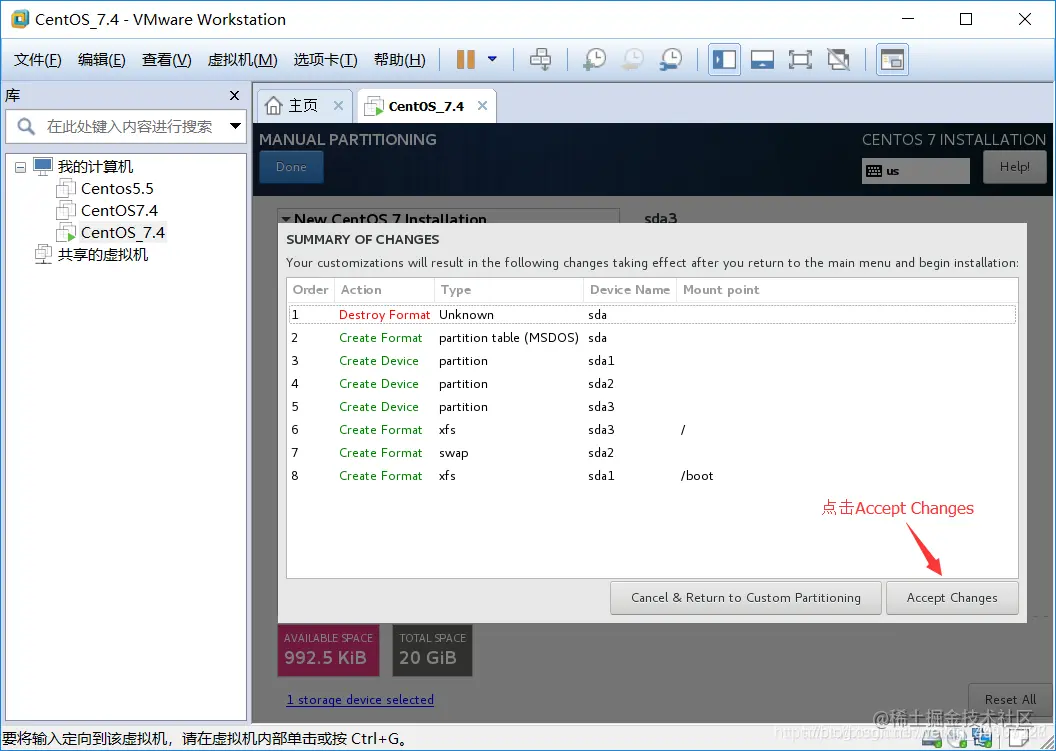This screenshot has height=751, width=1056.
Task: Click Accept Changes button
Action: click(952, 597)
